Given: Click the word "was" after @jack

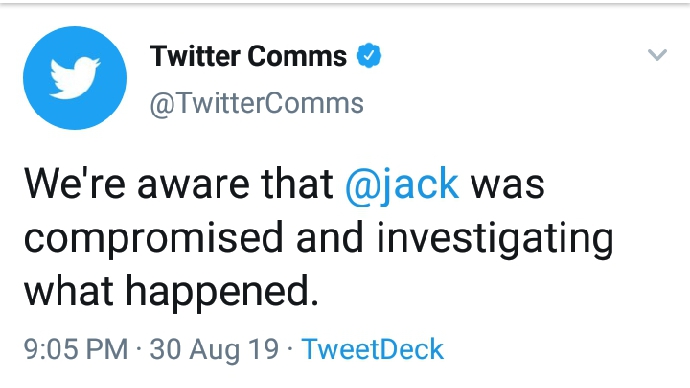Looking at the screenshot, I should (x=508, y=186).
